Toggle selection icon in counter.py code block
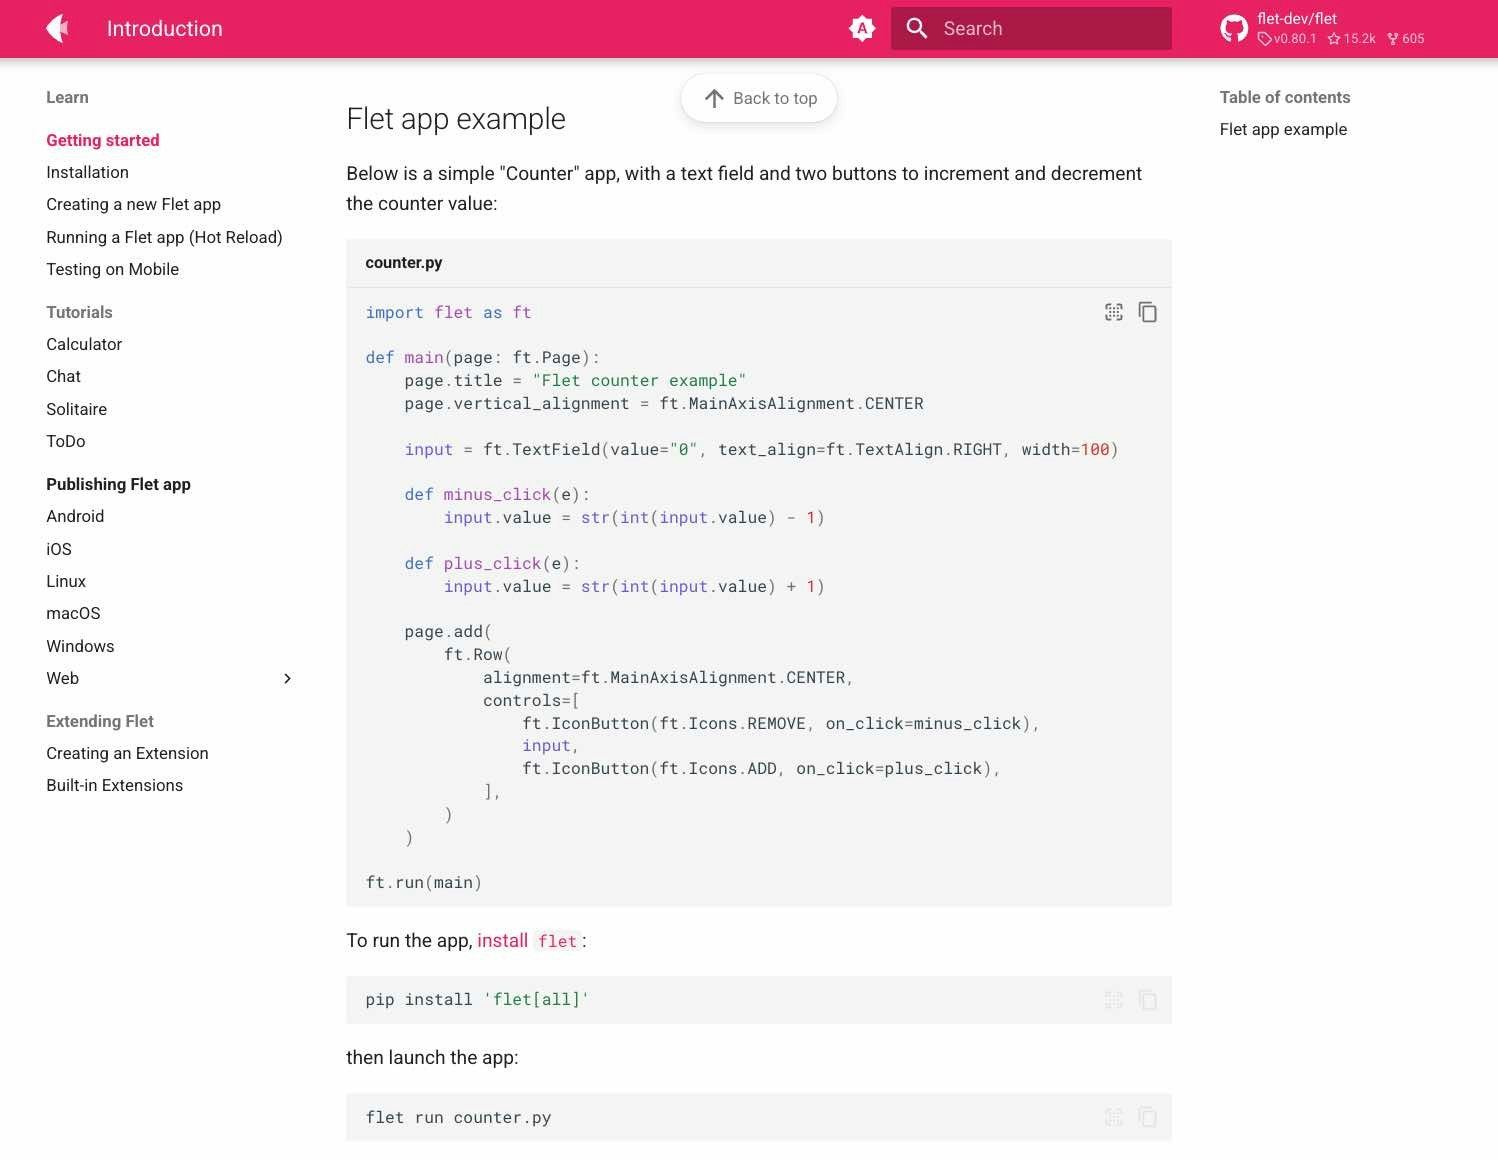 [1114, 312]
